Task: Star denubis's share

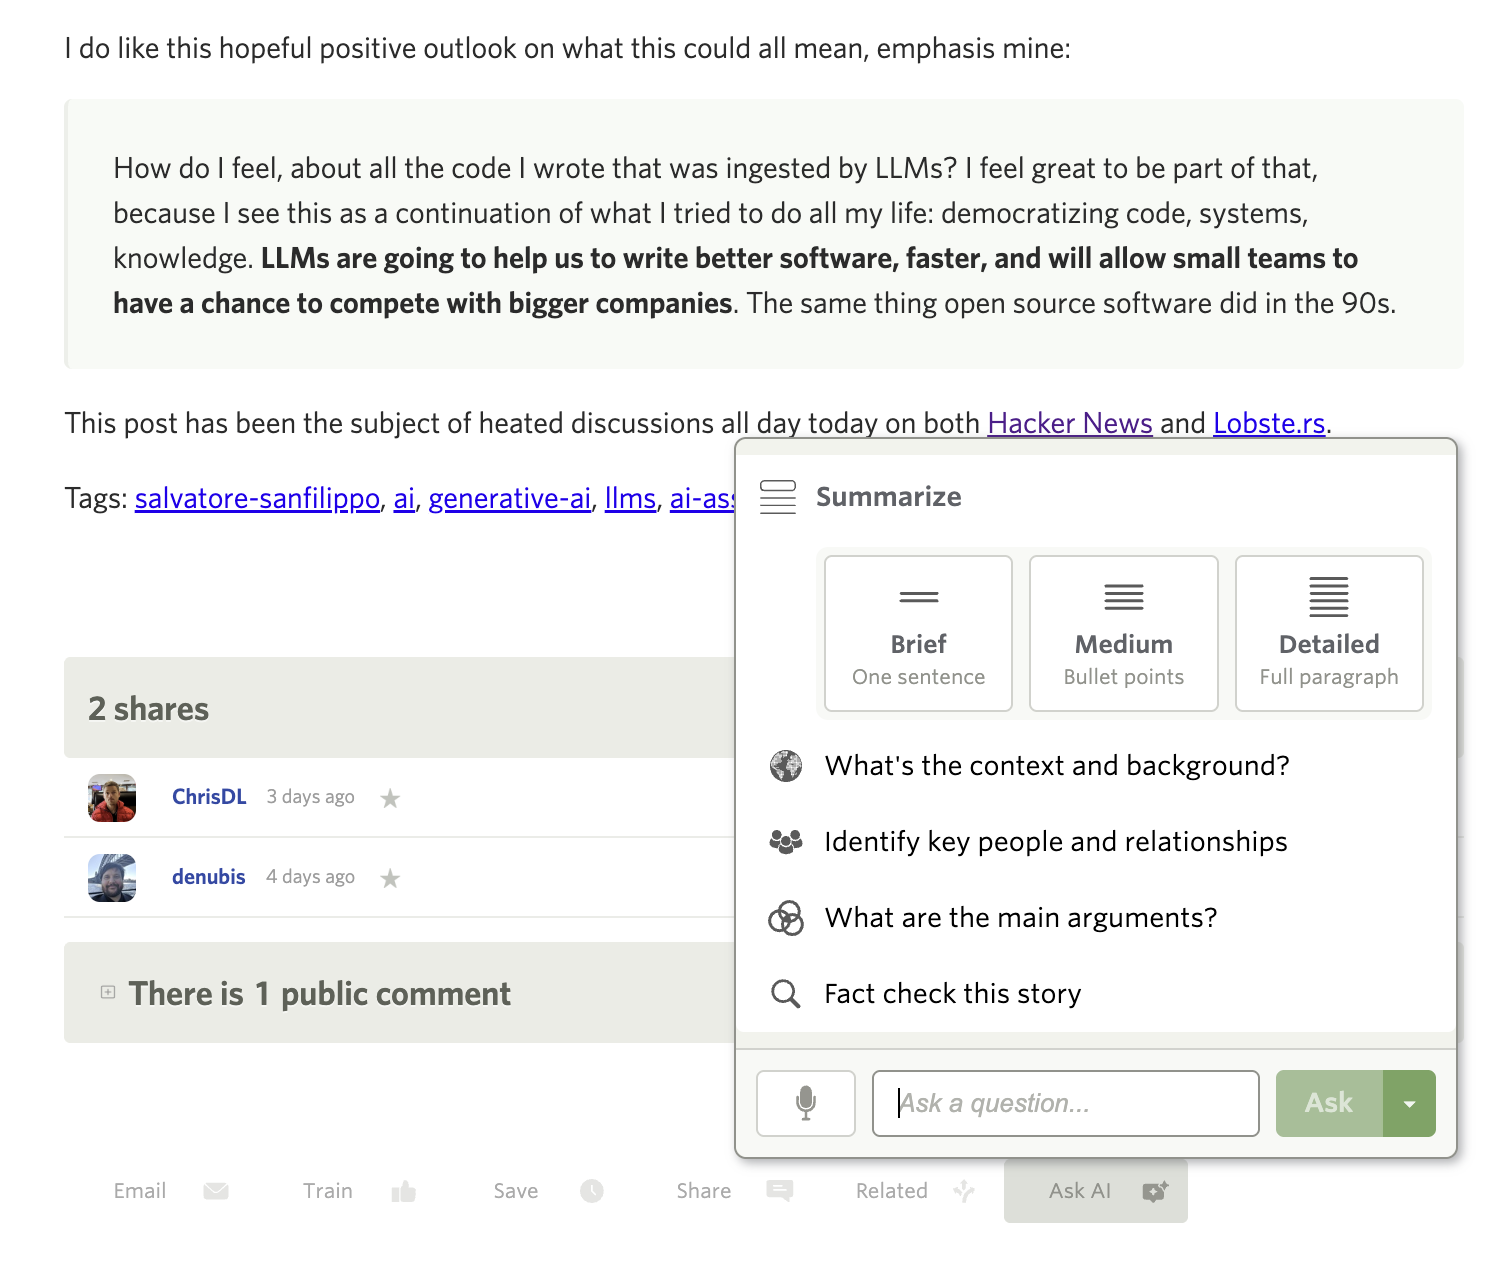Action: coord(390,877)
